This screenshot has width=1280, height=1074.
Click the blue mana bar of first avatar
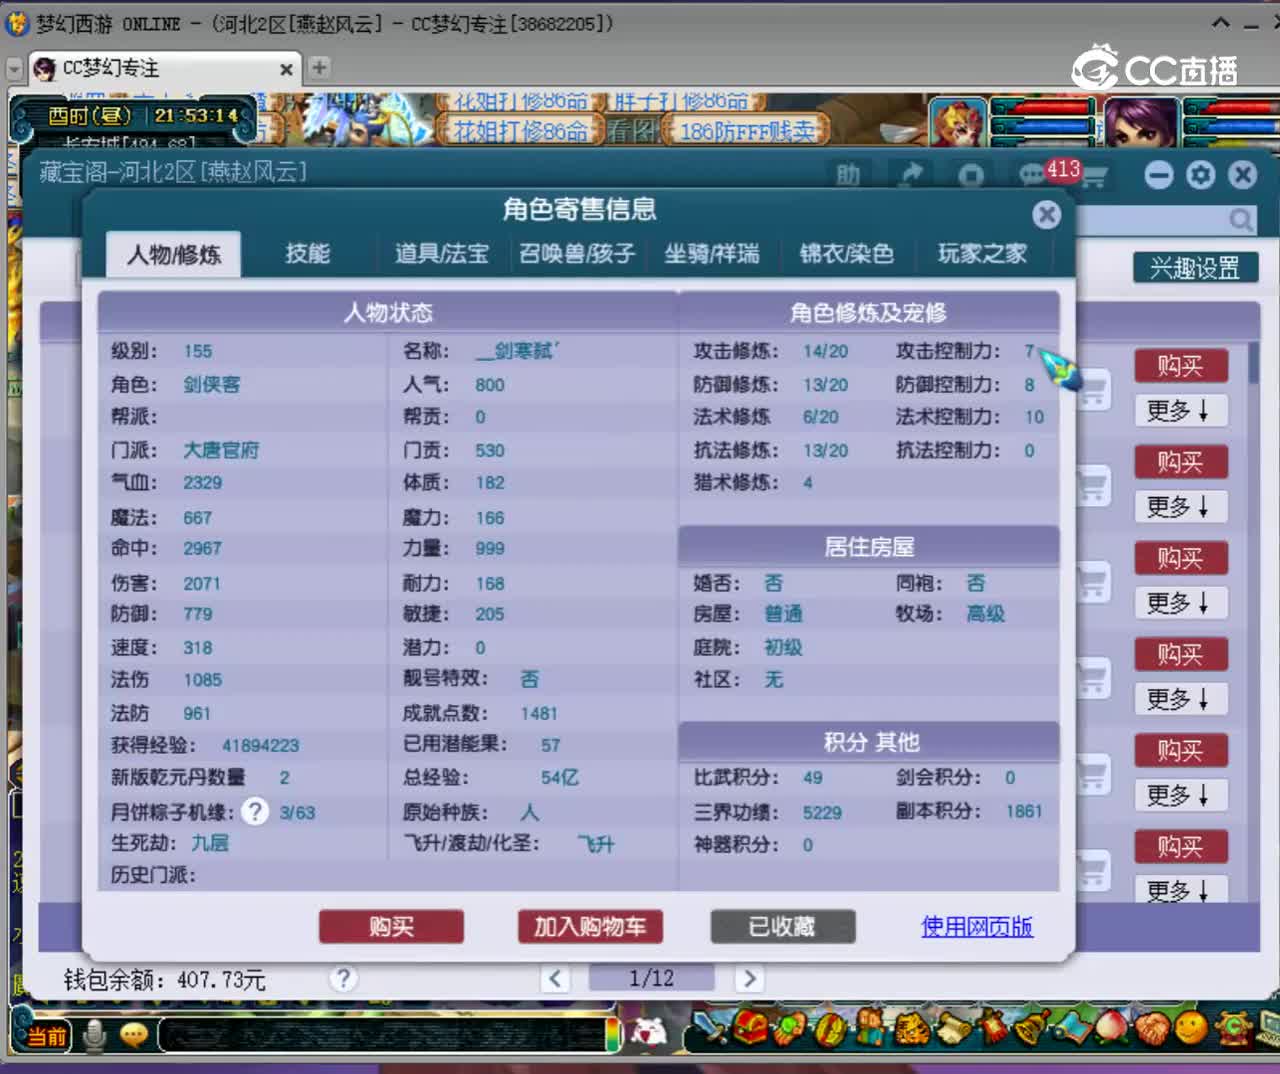pos(1043,126)
